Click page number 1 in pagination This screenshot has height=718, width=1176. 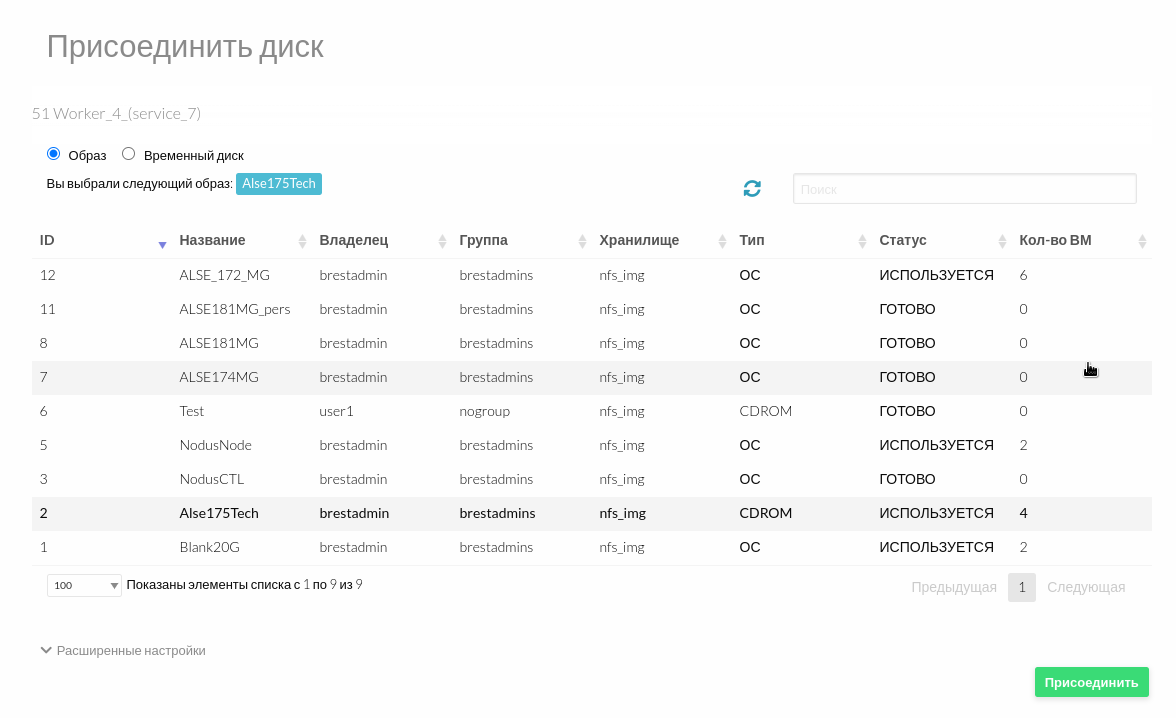tap(1021, 587)
